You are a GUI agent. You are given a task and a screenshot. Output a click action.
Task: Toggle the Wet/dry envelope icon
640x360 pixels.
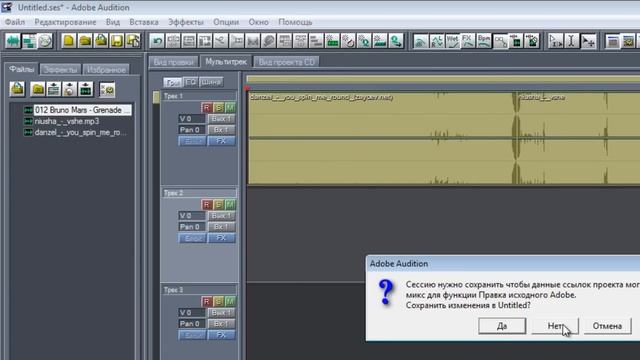pyautogui.click(x=452, y=41)
